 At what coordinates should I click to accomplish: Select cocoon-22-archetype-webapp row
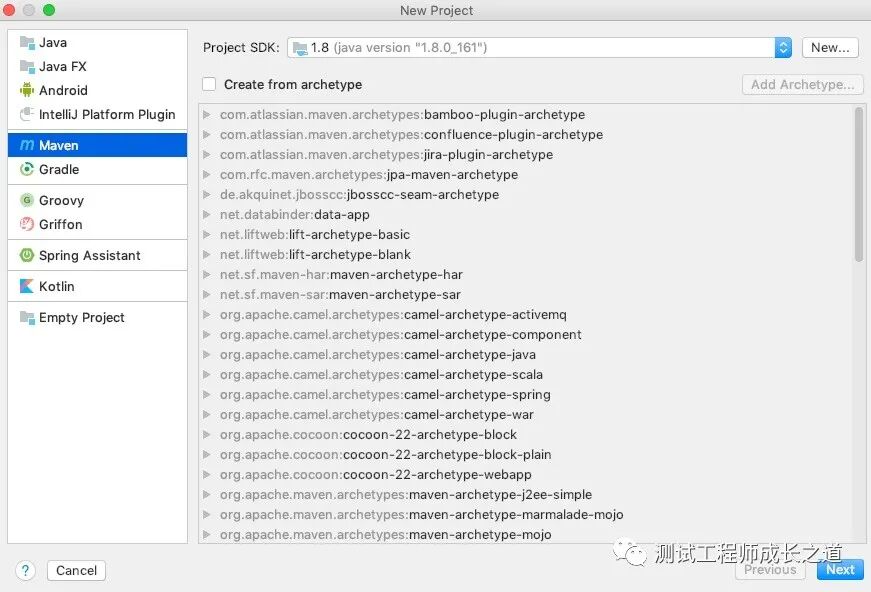coord(527,474)
